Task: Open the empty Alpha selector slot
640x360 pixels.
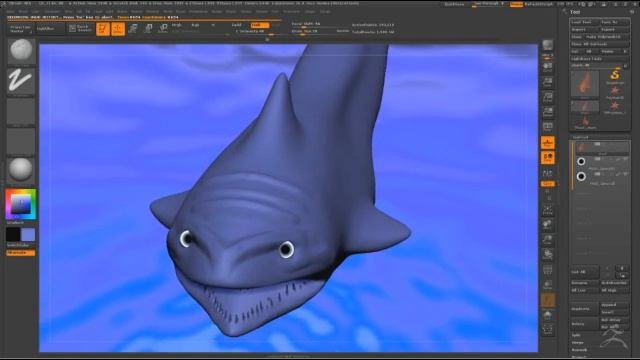Action: (x=21, y=112)
